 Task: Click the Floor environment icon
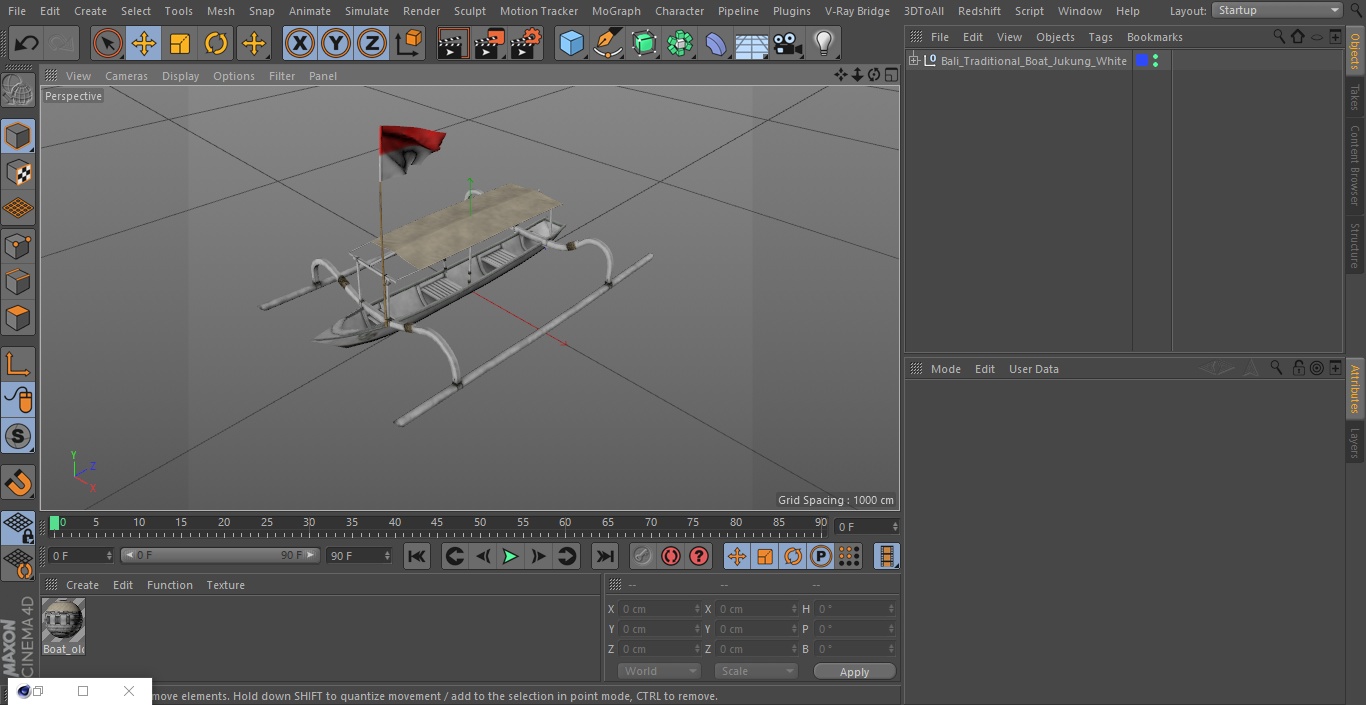[x=752, y=43]
